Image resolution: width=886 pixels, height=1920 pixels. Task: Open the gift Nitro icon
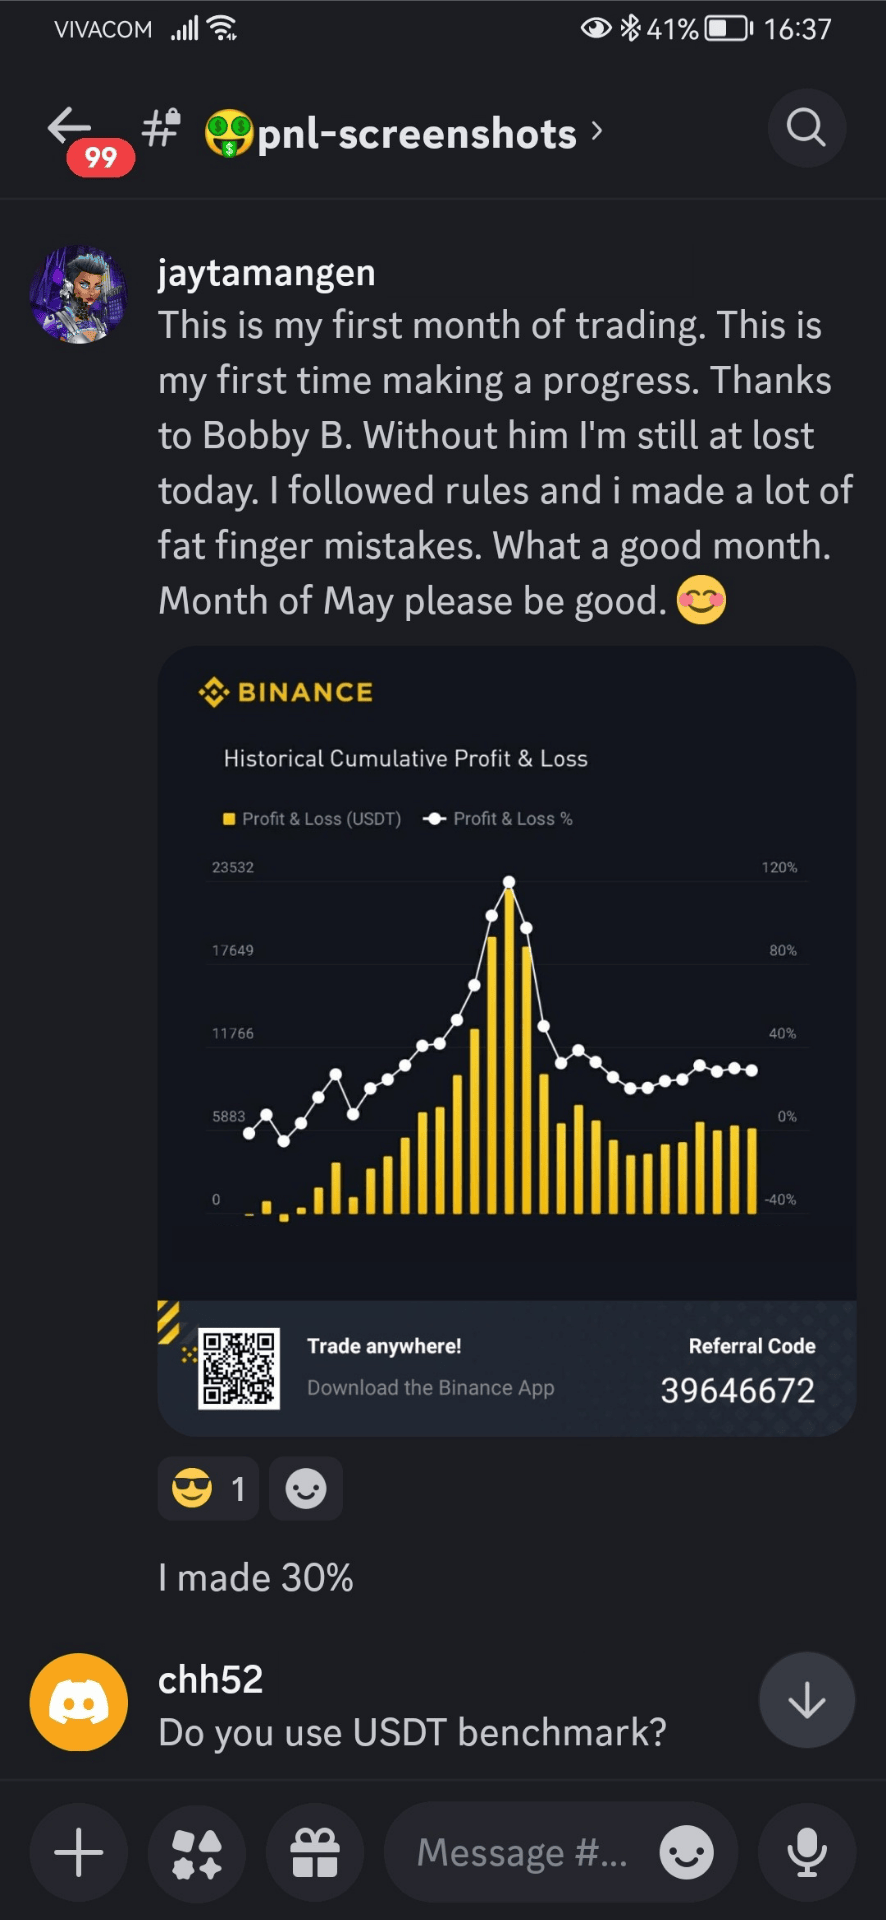[x=315, y=1853]
